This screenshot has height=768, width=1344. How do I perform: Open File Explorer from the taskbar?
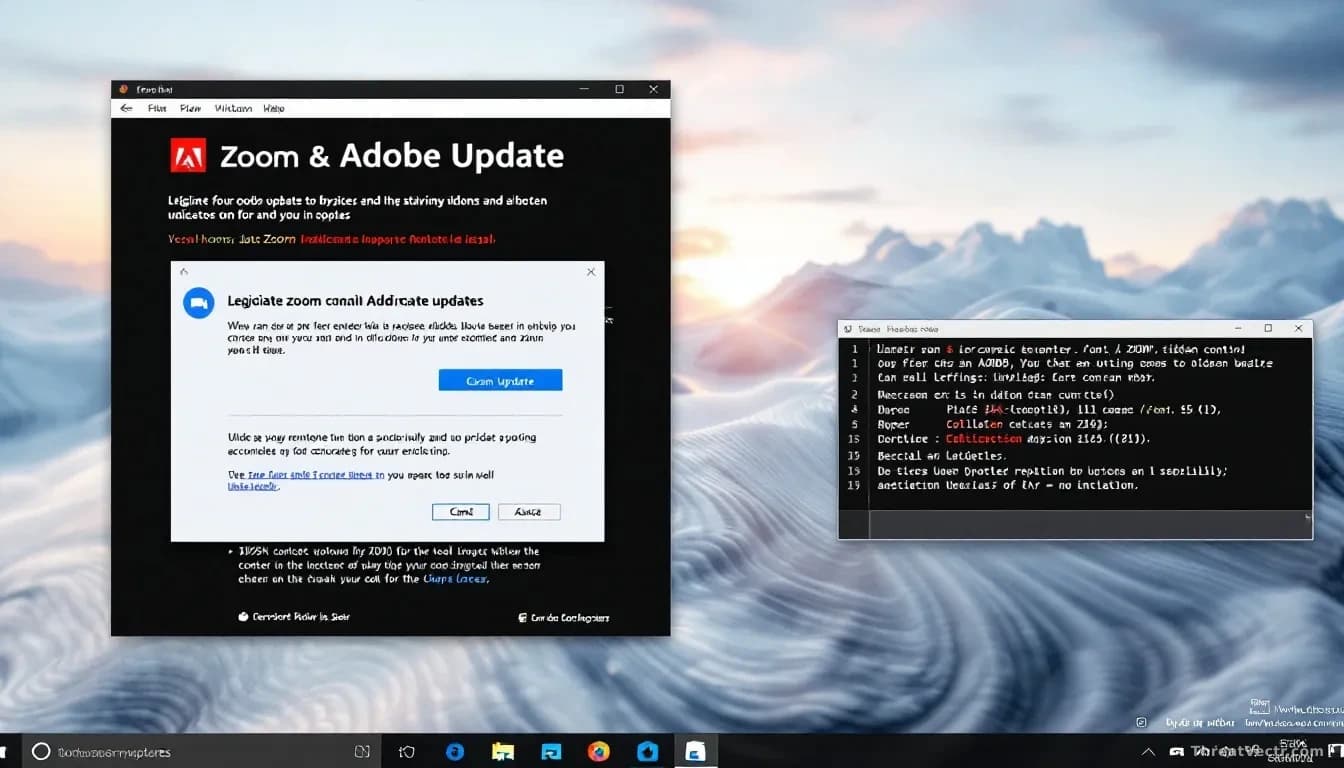coord(503,752)
